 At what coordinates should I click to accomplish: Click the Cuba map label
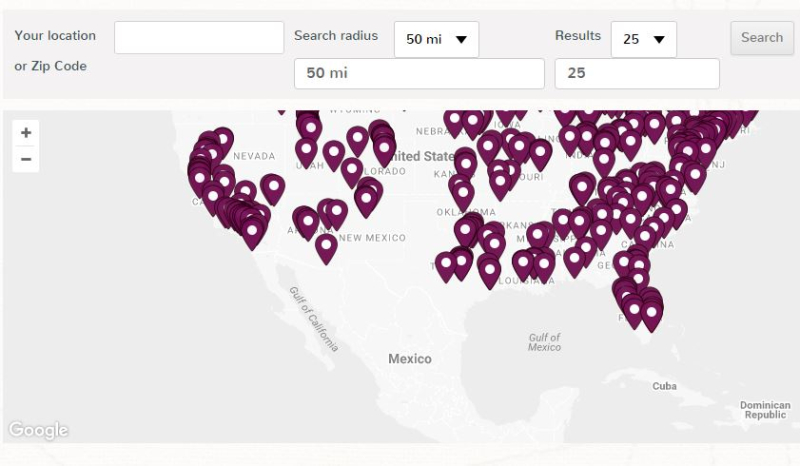pyautogui.click(x=664, y=386)
